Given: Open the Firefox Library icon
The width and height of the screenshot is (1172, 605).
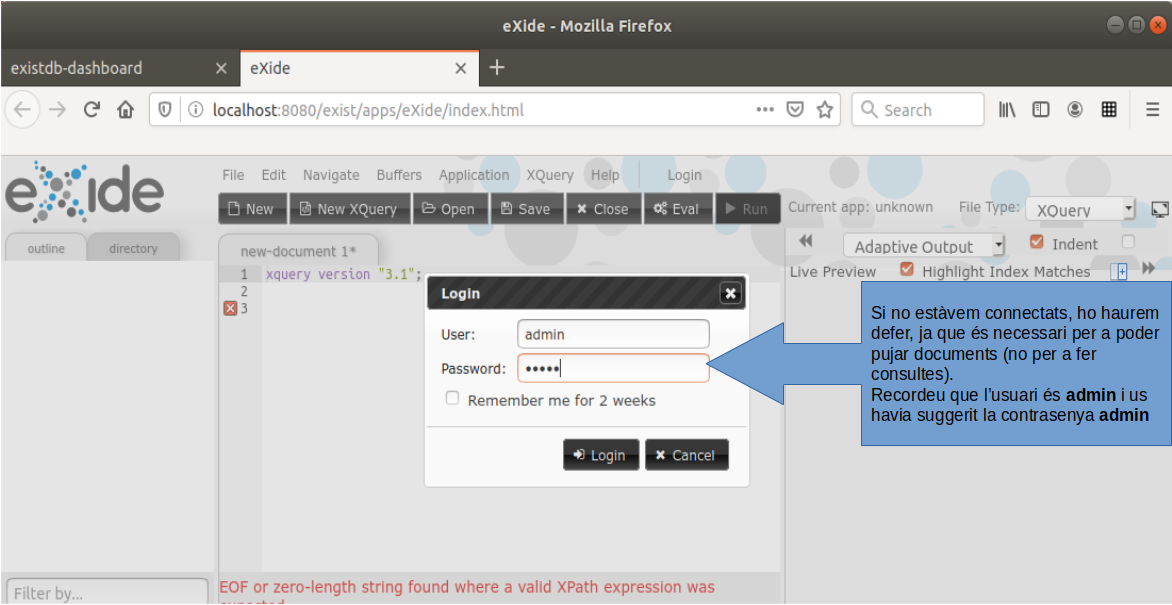Looking at the screenshot, I should 1008,110.
